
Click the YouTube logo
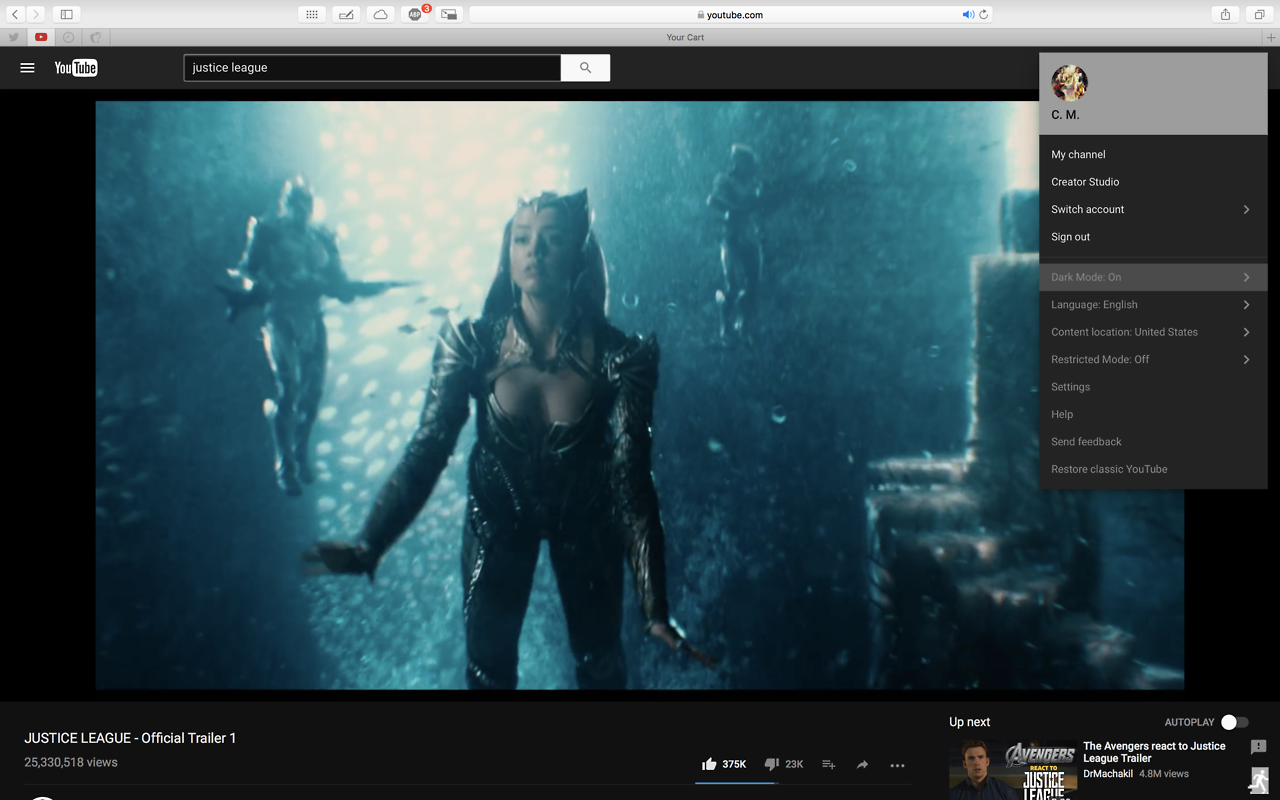[x=76, y=68]
